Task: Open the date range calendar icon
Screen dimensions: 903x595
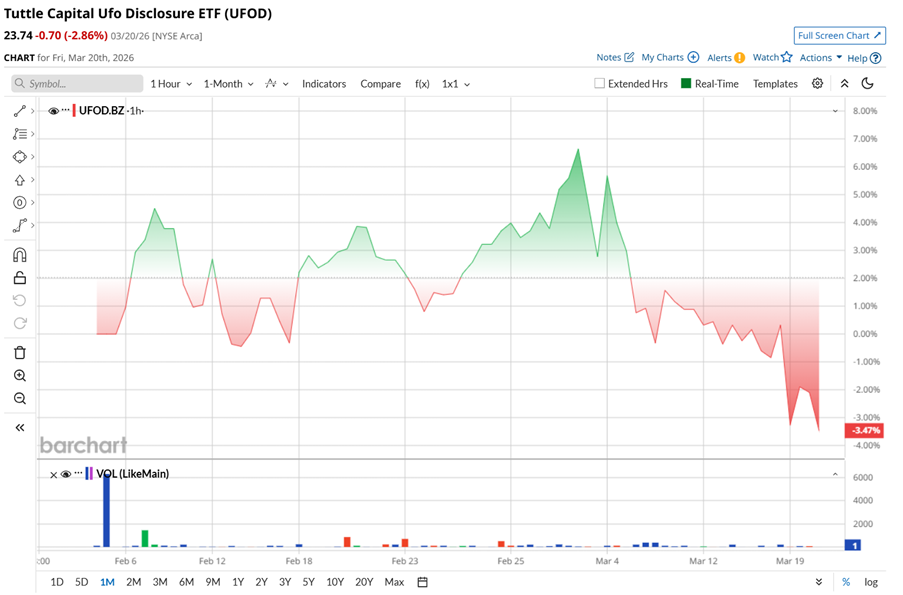Action: tap(422, 582)
